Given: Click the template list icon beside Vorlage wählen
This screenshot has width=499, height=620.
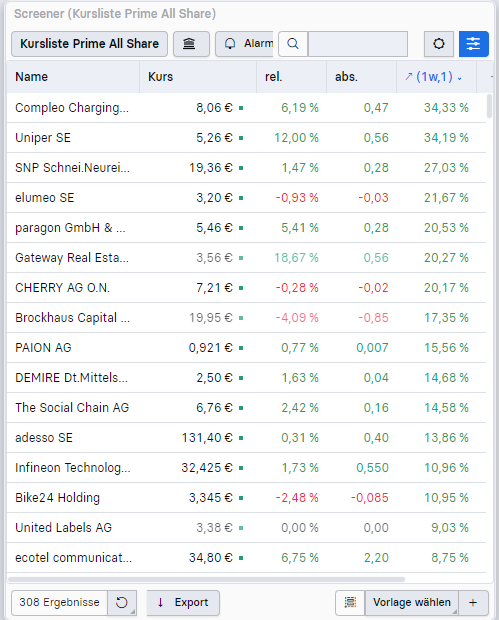Looking at the screenshot, I should [x=350, y=603].
